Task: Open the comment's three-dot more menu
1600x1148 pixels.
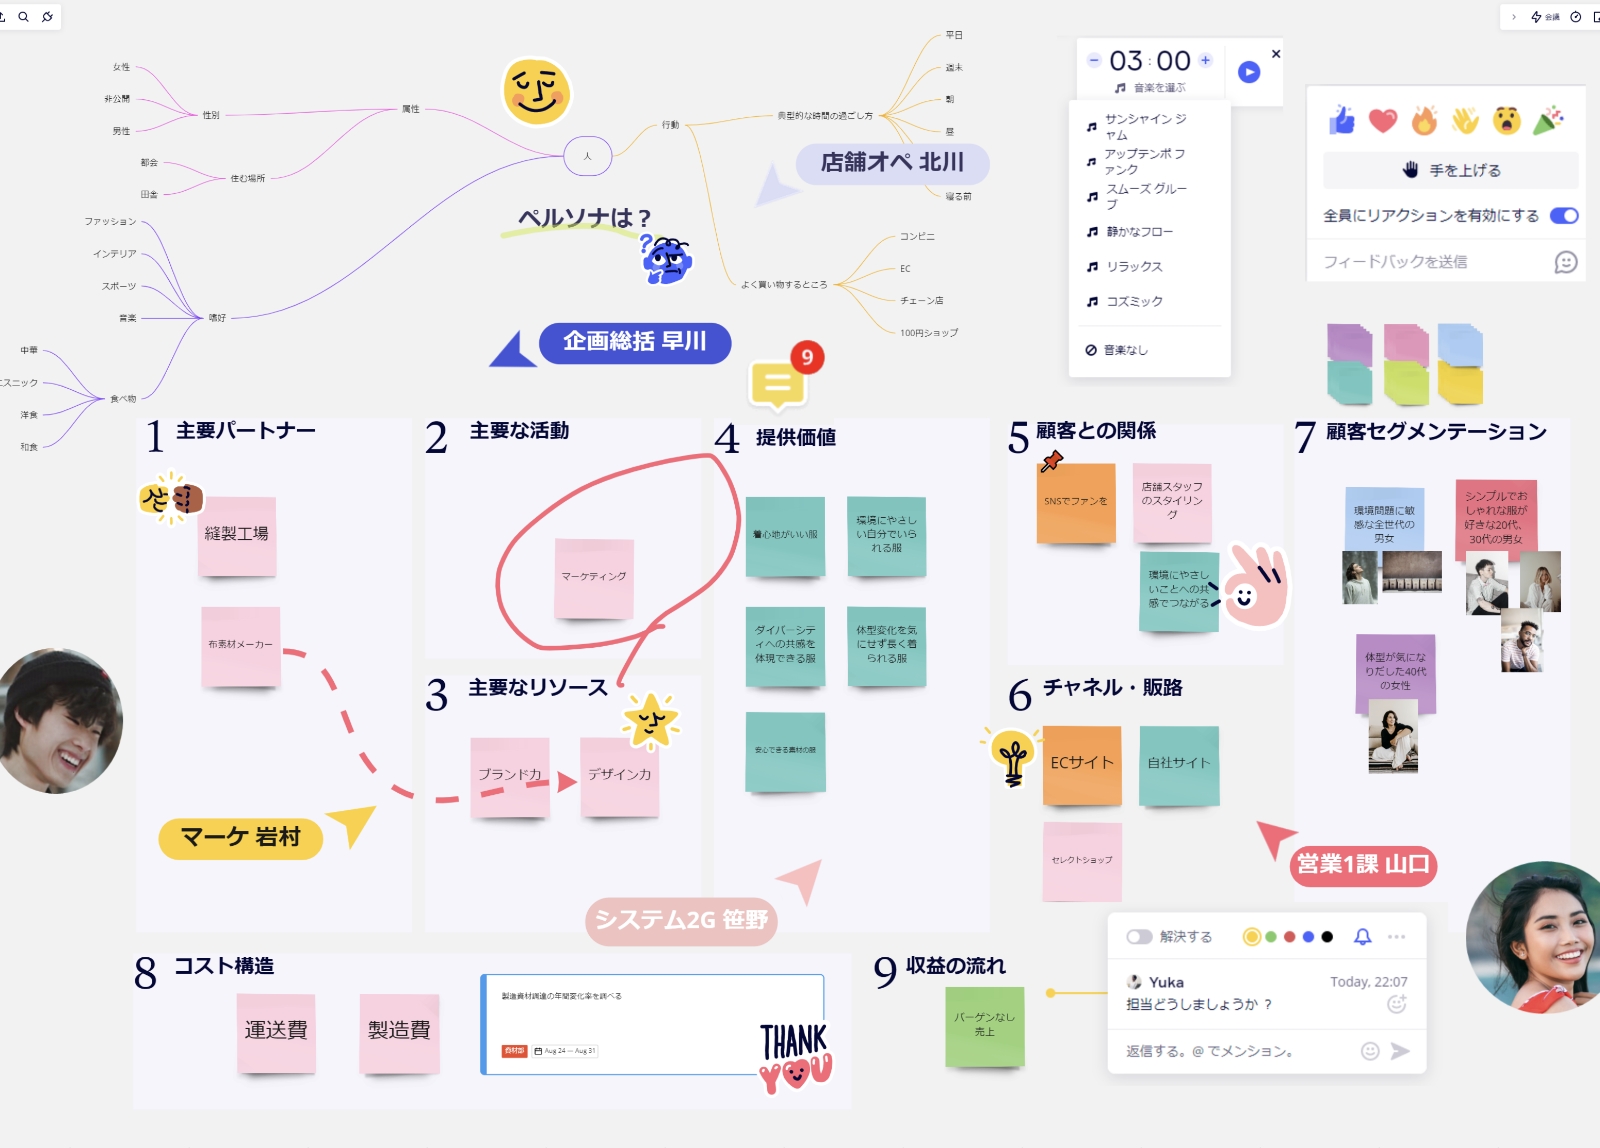Action: coord(1397,937)
